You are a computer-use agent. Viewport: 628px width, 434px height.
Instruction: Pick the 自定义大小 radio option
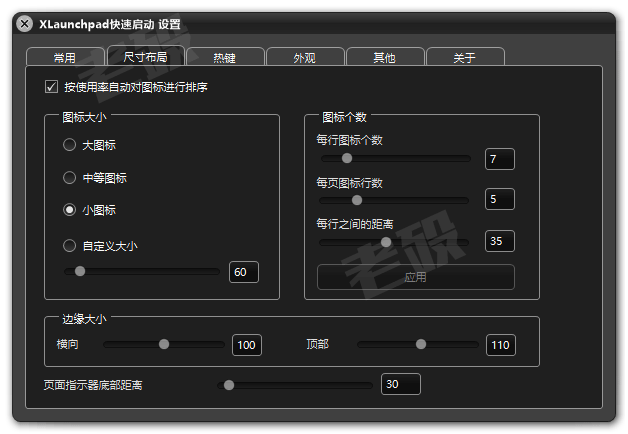(x=69, y=245)
